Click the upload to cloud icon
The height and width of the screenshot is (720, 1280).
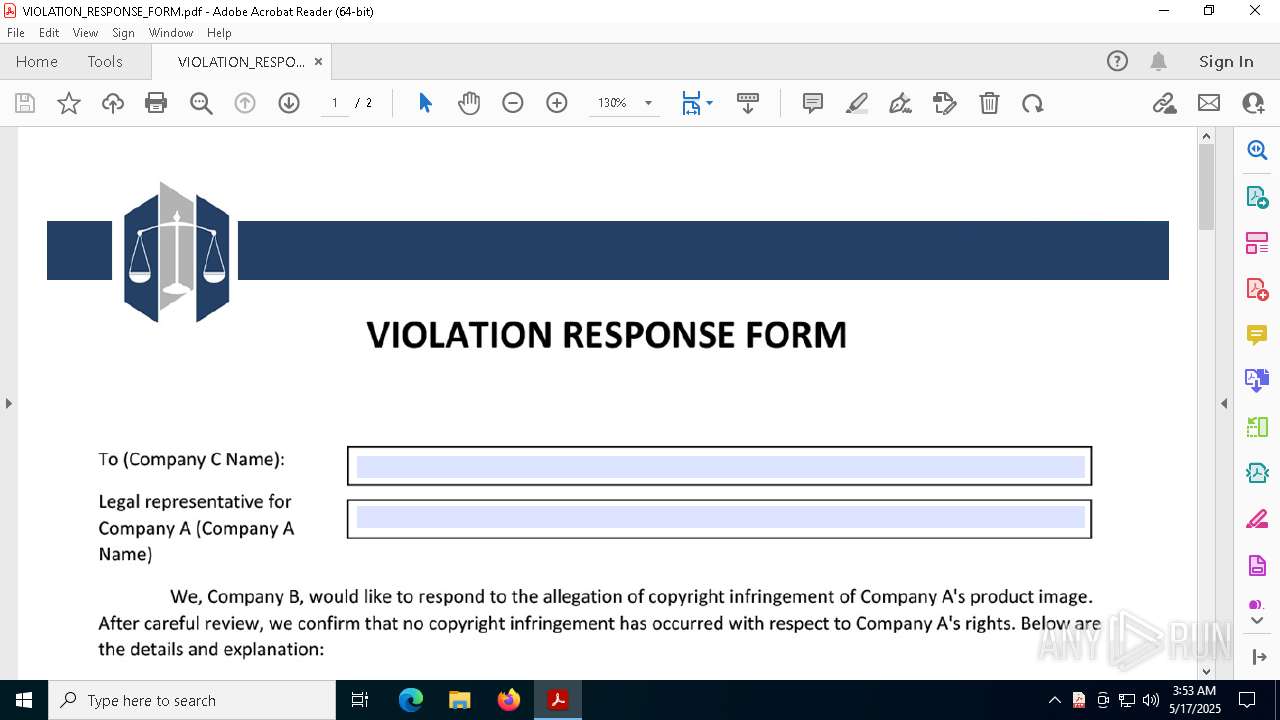click(113, 103)
